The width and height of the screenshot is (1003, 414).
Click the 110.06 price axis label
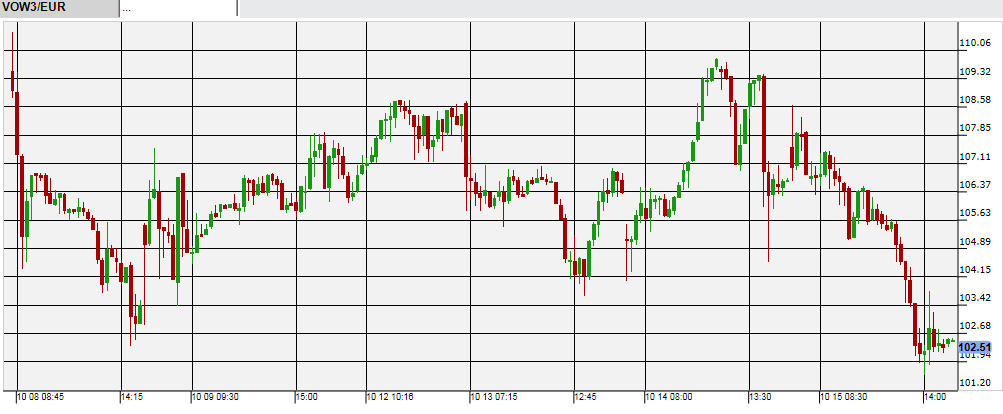click(974, 43)
